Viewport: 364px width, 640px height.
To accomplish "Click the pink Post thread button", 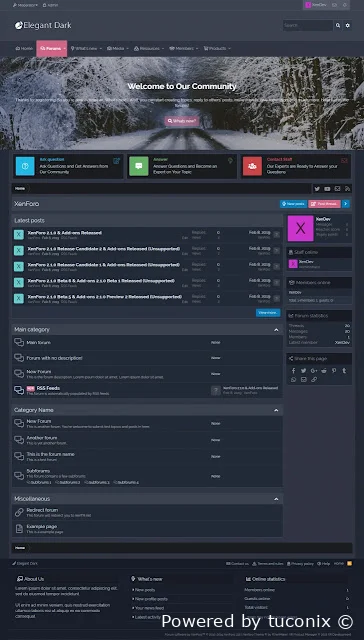I will [x=324, y=204].
